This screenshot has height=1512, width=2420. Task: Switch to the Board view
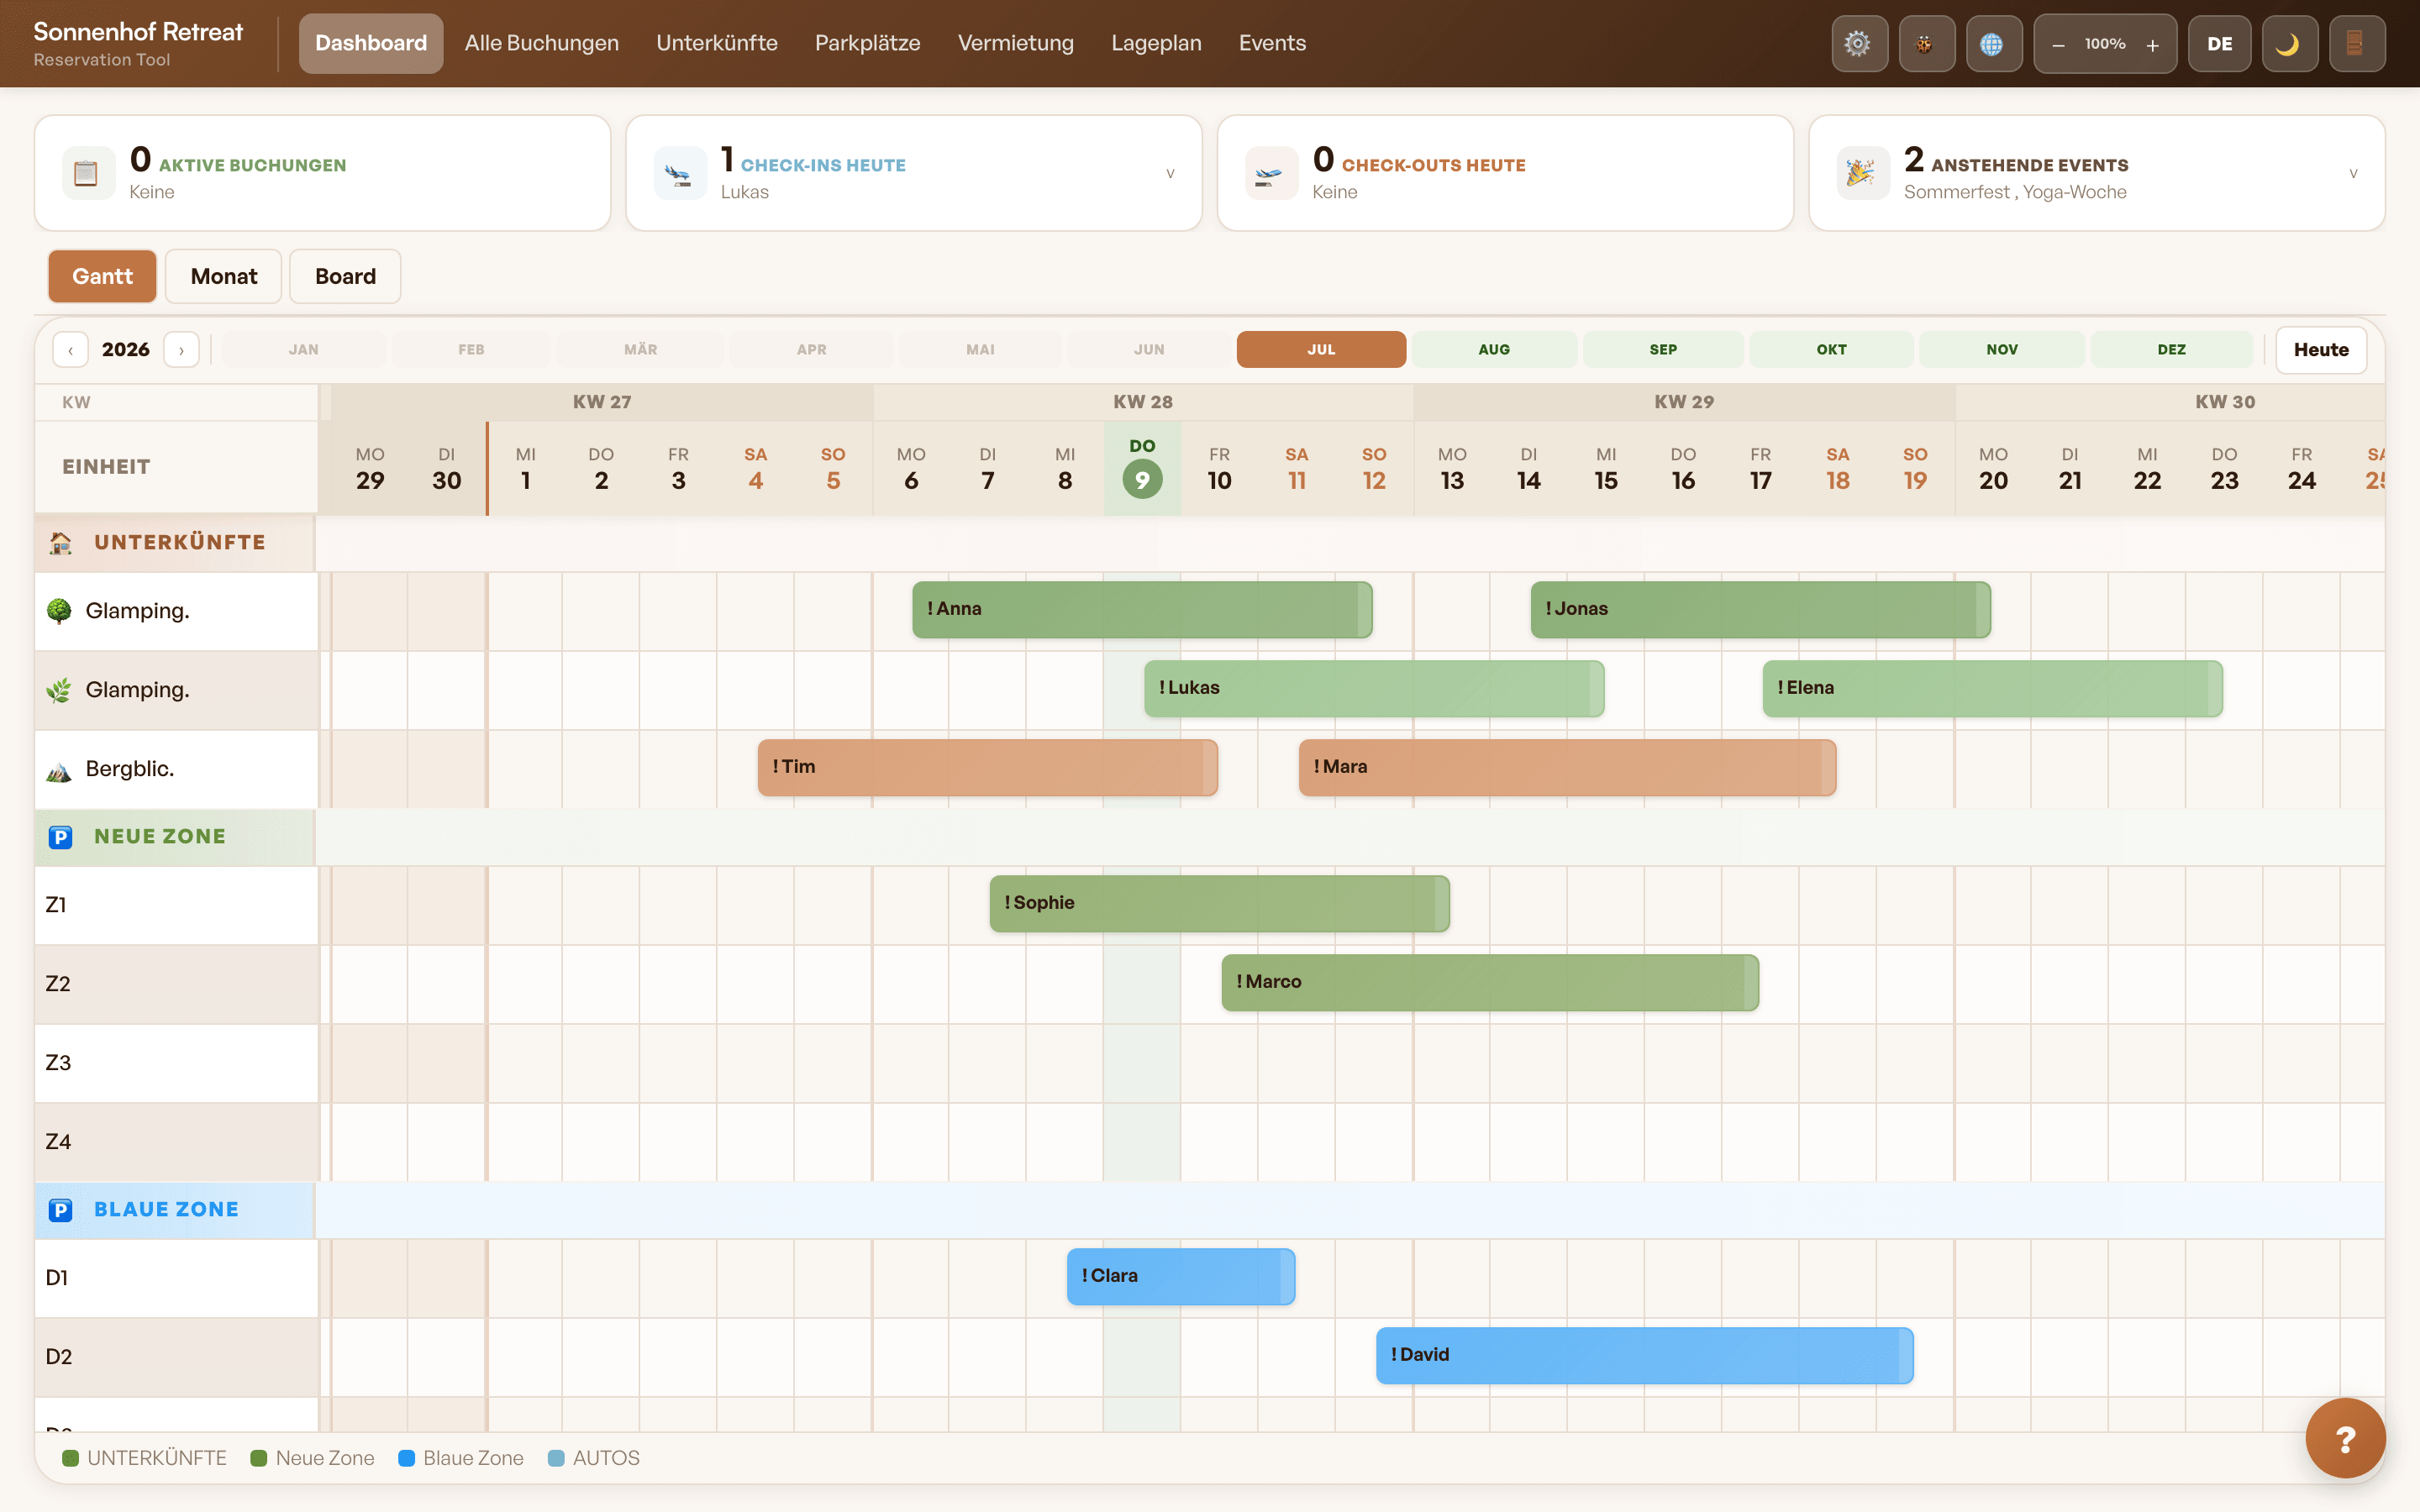(345, 276)
